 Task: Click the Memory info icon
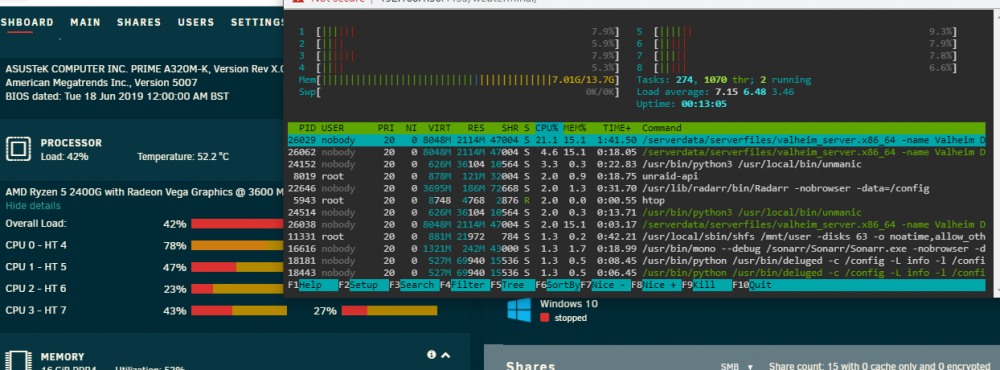click(432, 355)
